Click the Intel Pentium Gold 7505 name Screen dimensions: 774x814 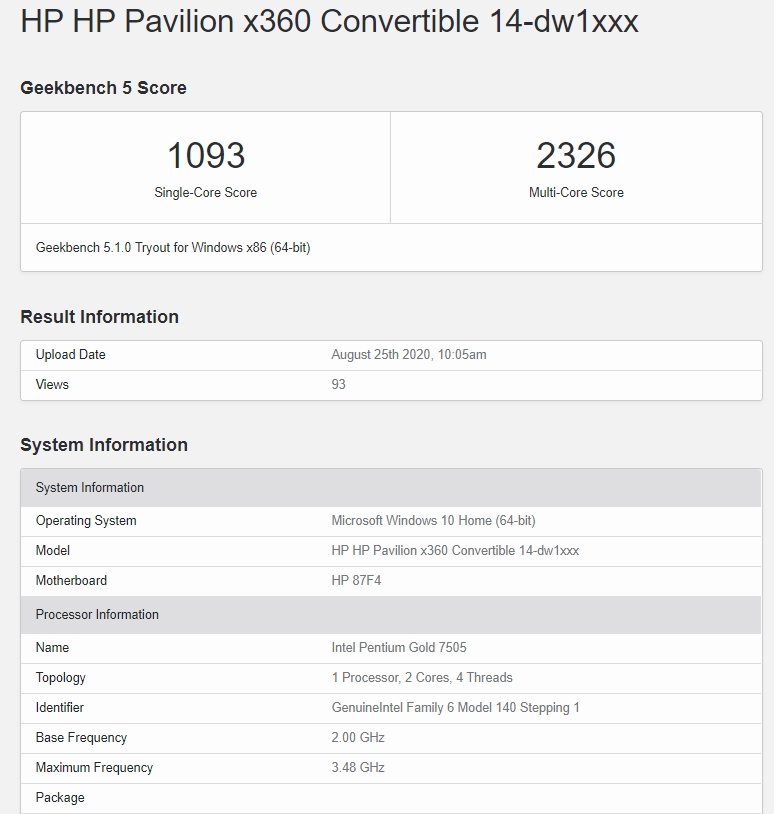[x=399, y=648]
